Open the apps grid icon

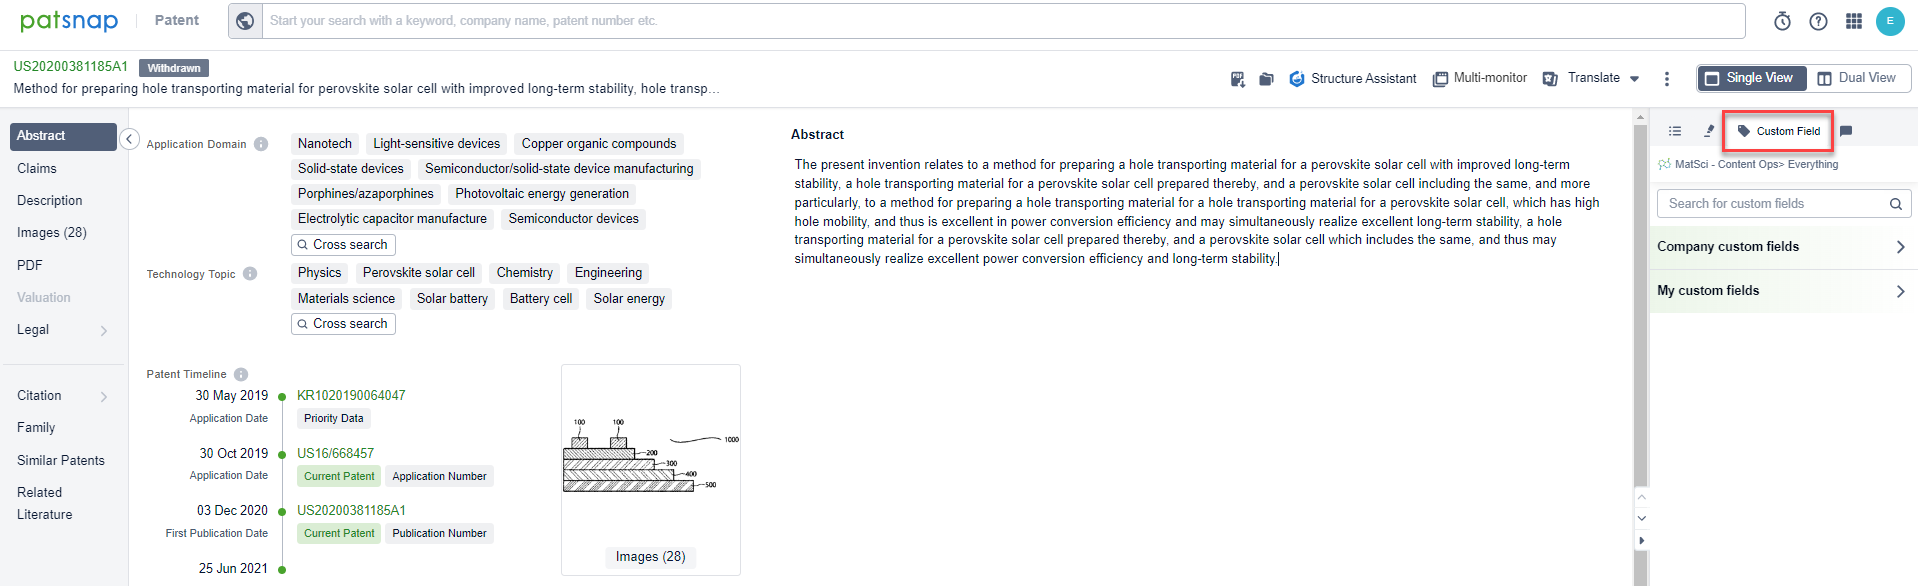pyautogui.click(x=1853, y=21)
